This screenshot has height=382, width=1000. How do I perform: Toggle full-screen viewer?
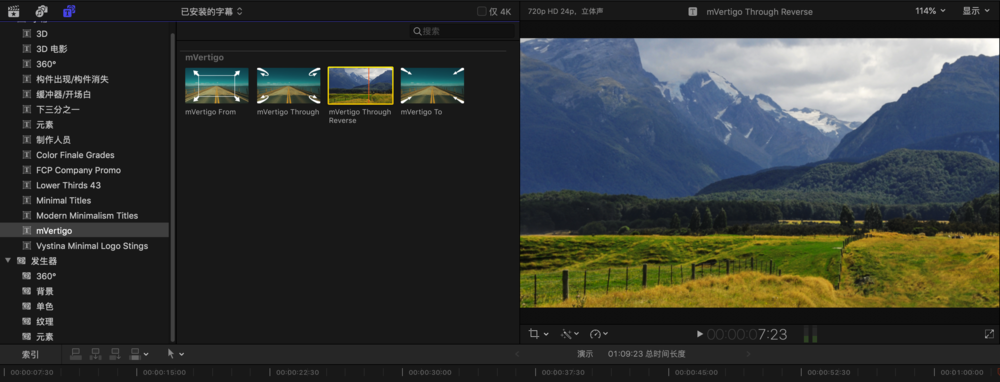(989, 334)
